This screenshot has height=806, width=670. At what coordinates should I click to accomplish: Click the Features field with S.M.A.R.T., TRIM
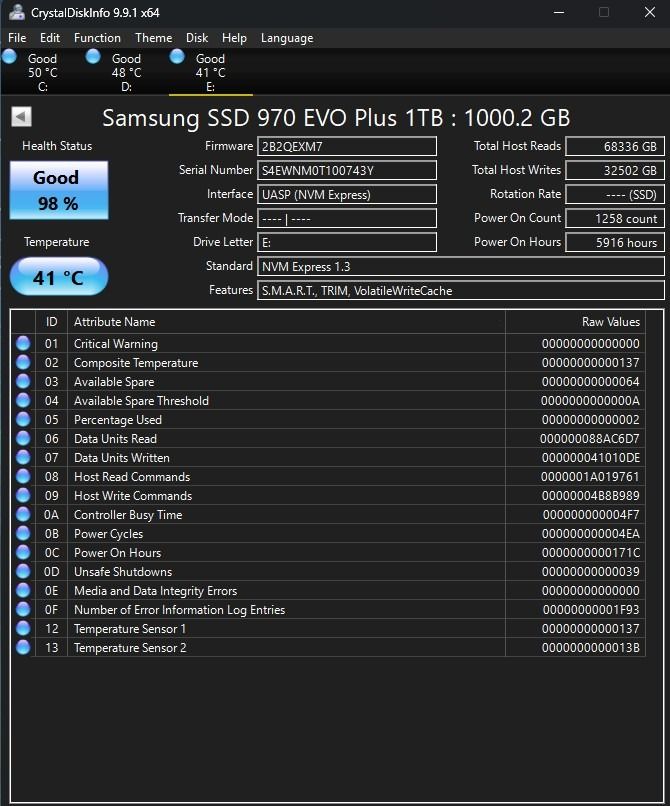click(x=461, y=290)
